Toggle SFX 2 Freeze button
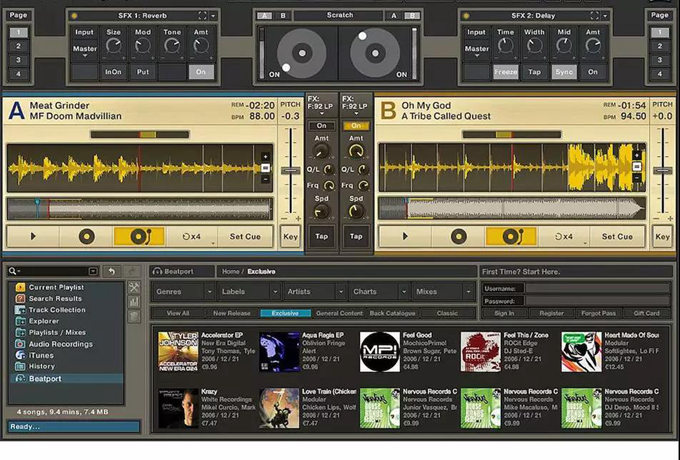Screen dimensions: 680x460 pos(506,72)
